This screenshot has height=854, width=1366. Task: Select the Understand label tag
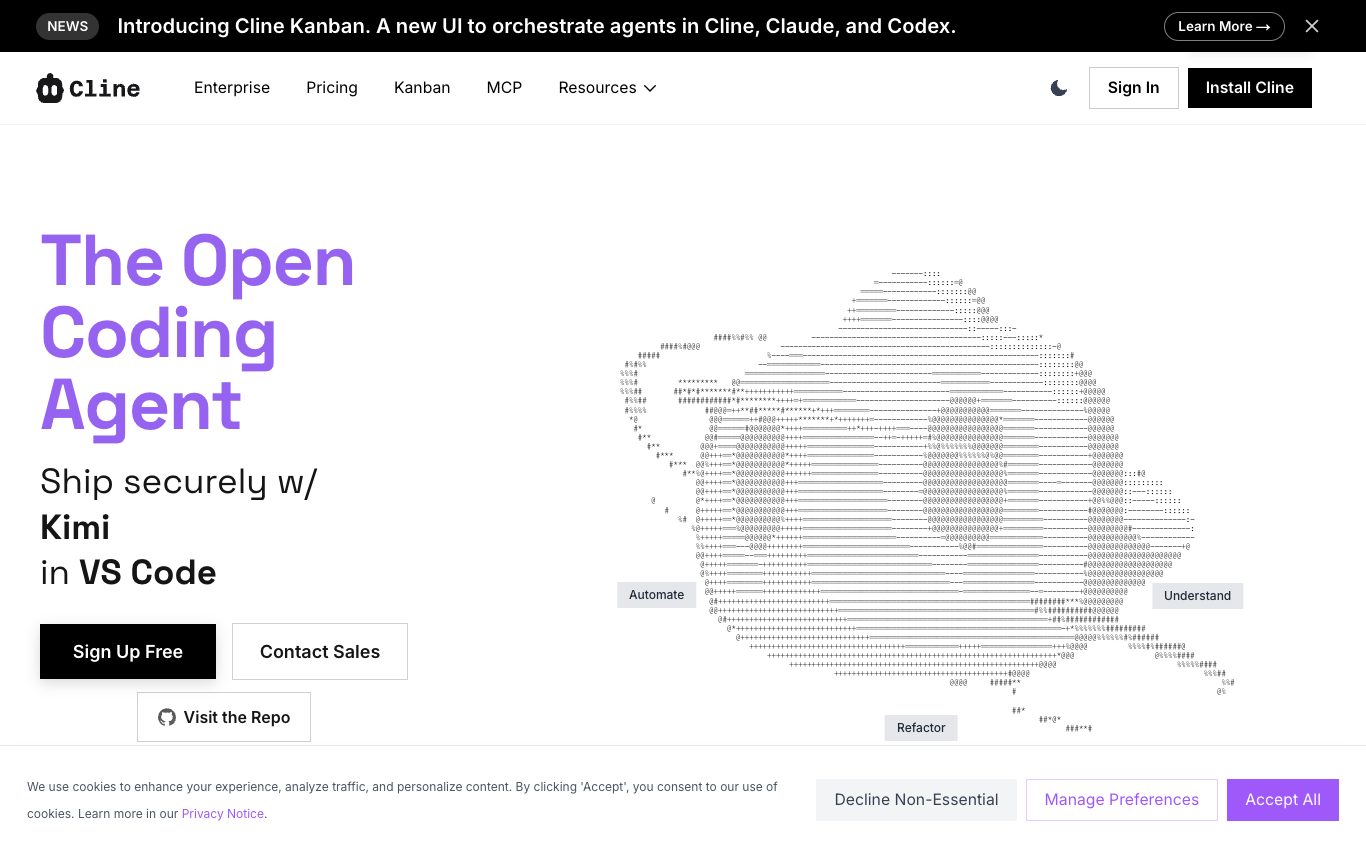click(1197, 596)
